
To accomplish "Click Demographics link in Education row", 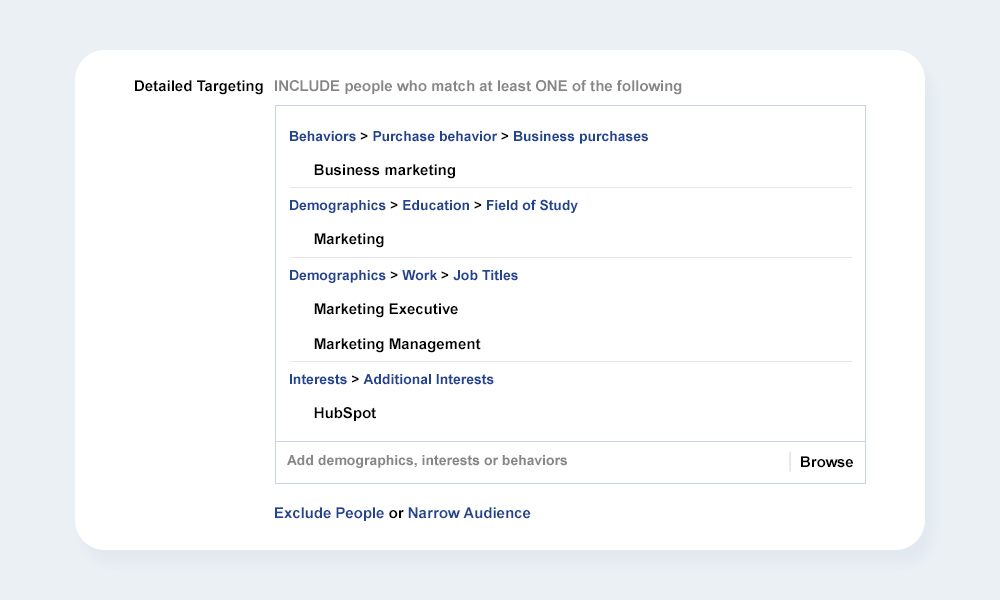I will [x=337, y=205].
